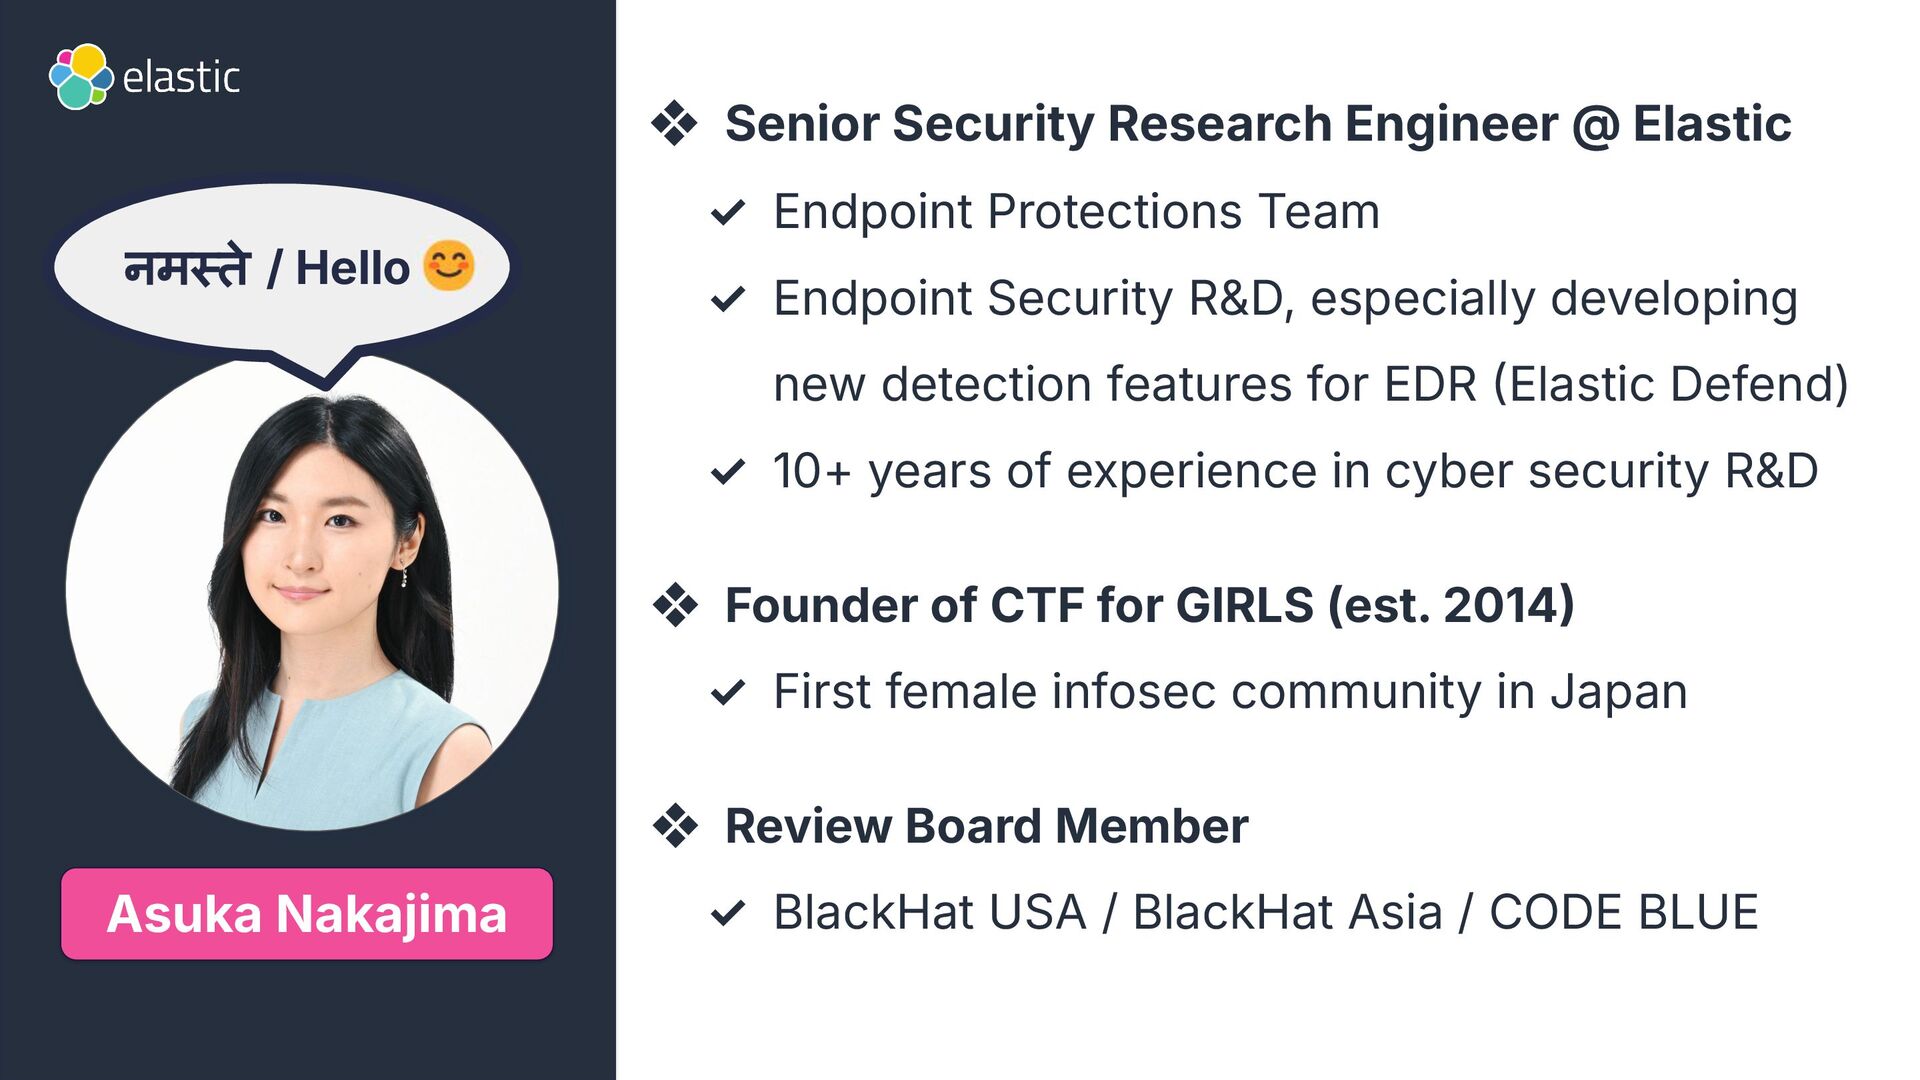This screenshot has width=1920, height=1080.
Task: Click checkmark next to First female infosec community
Action: click(728, 692)
